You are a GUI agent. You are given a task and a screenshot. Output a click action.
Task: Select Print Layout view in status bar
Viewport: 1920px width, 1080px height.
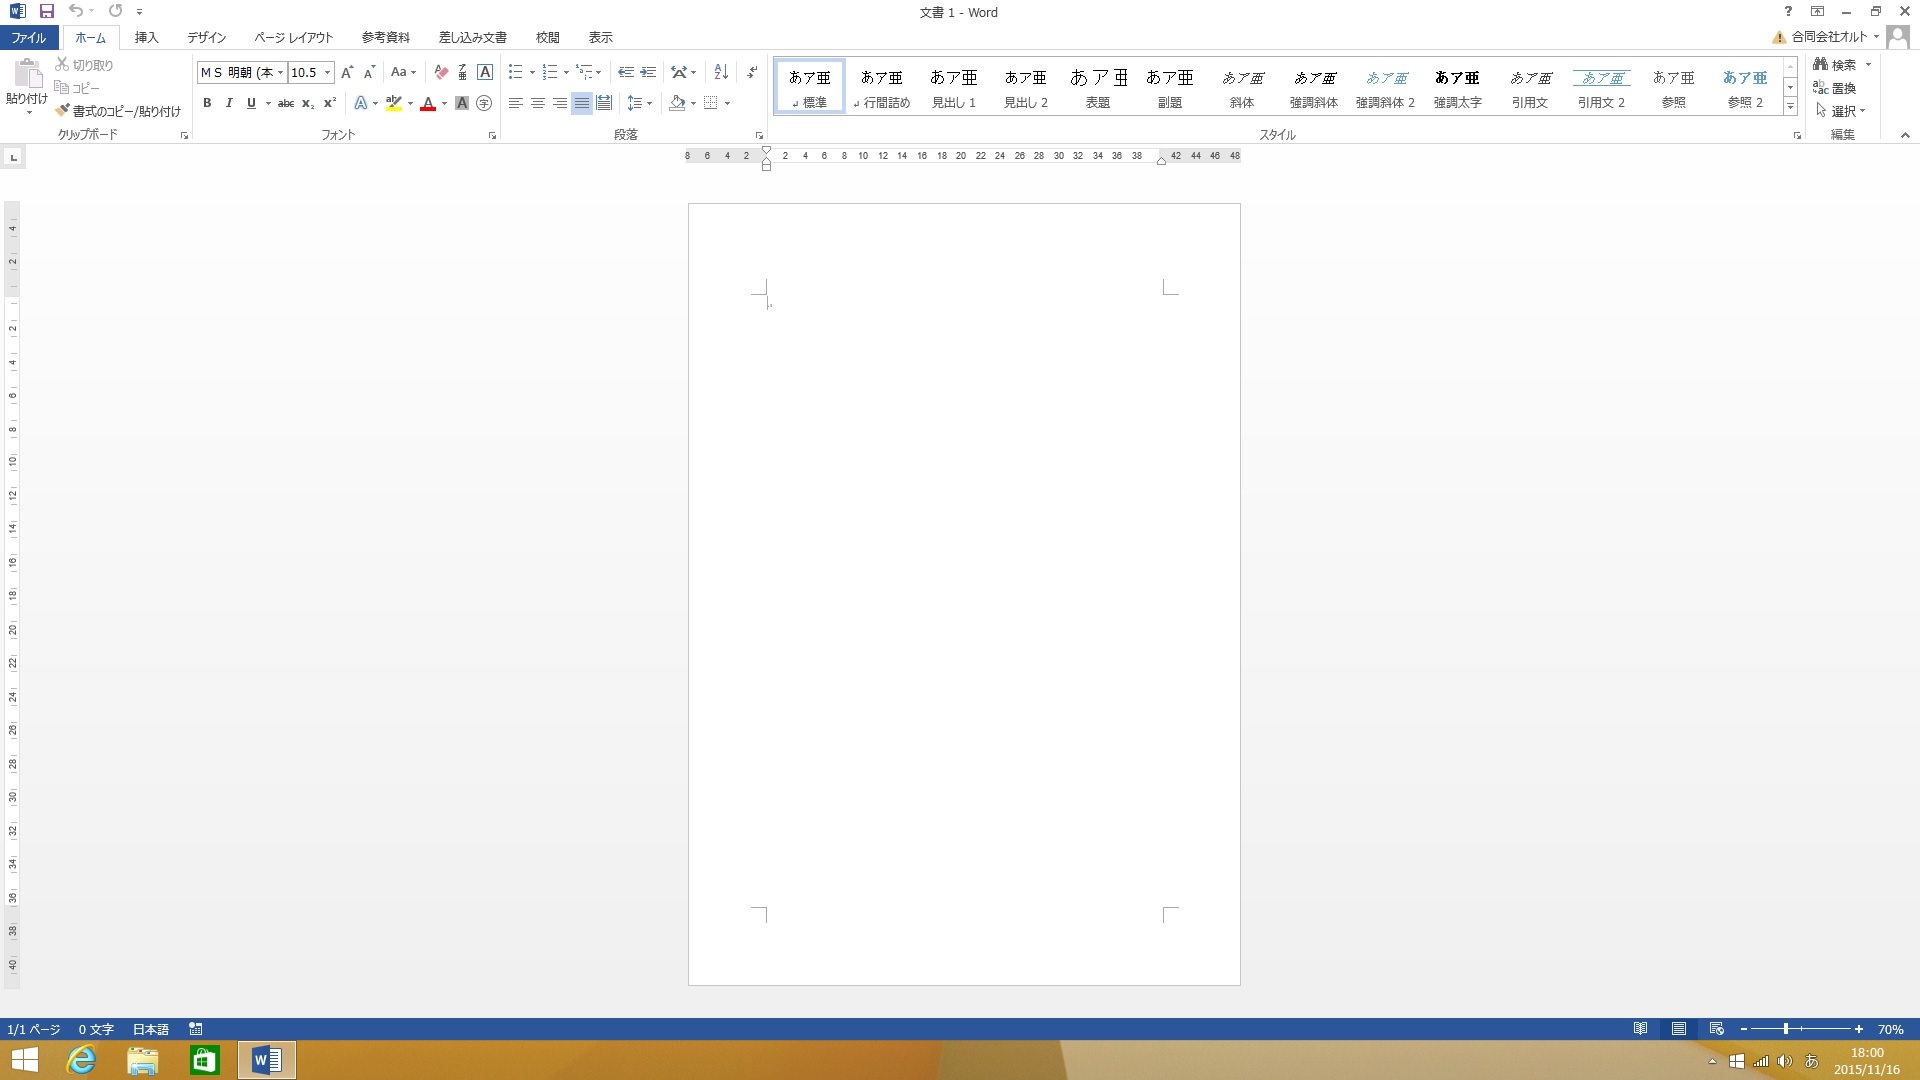[1679, 1029]
